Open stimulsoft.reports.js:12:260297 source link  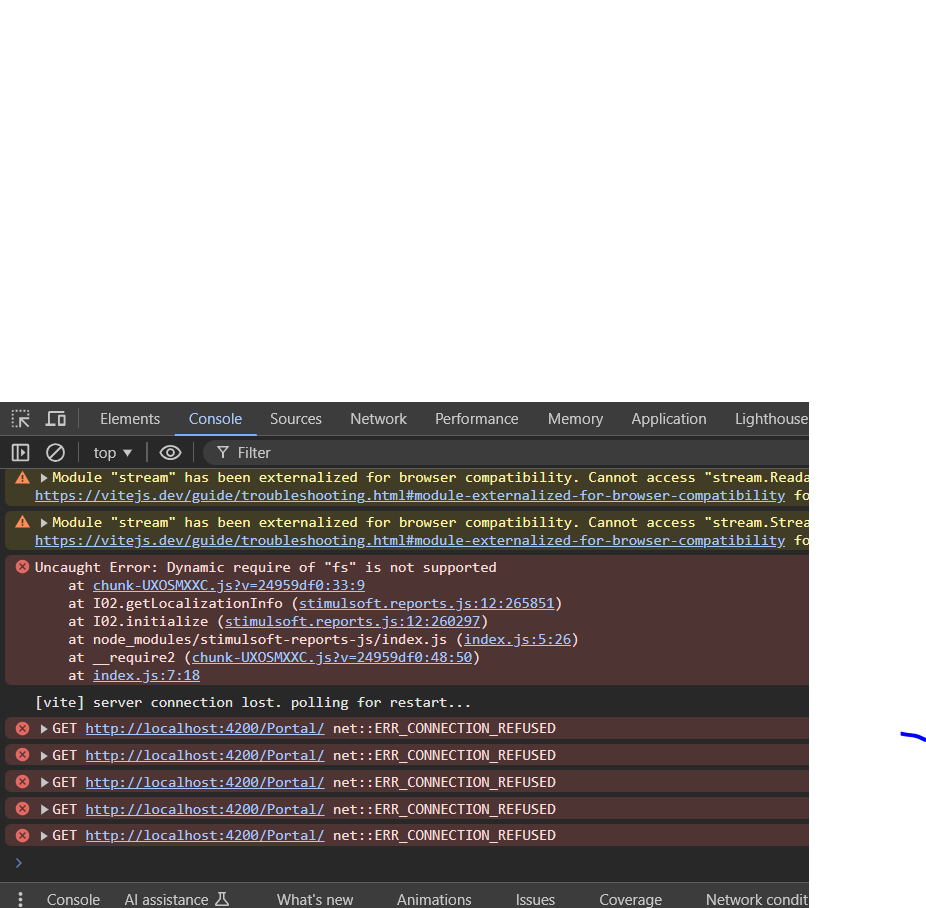tap(352, 621)
